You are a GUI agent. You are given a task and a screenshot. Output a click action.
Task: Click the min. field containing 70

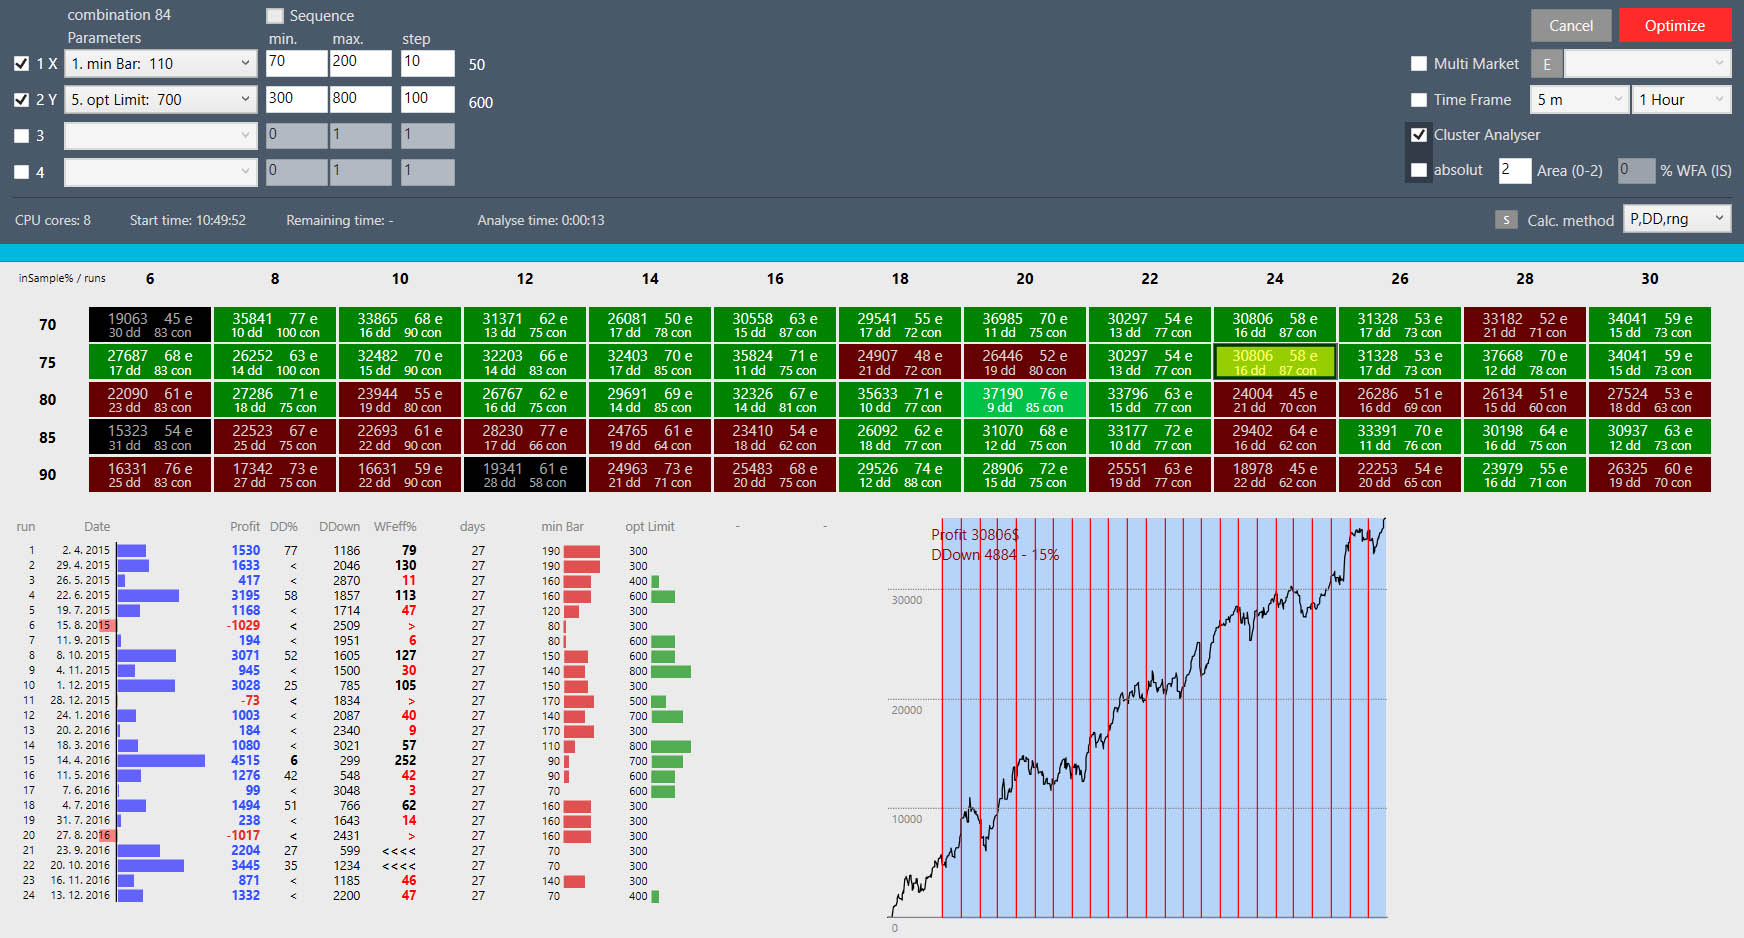[296, 62]
